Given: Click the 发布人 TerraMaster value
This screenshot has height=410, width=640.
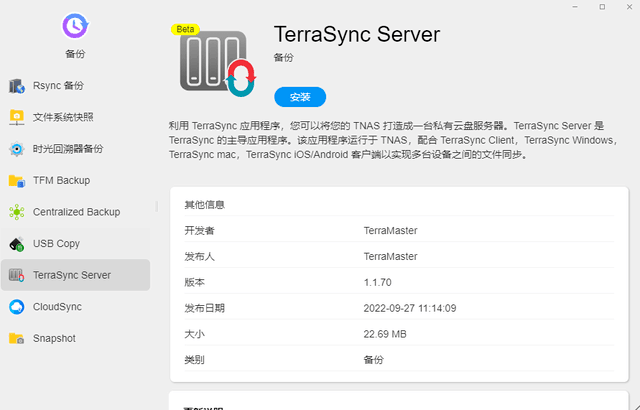Looking at the screenshot, I should point(391,257).
